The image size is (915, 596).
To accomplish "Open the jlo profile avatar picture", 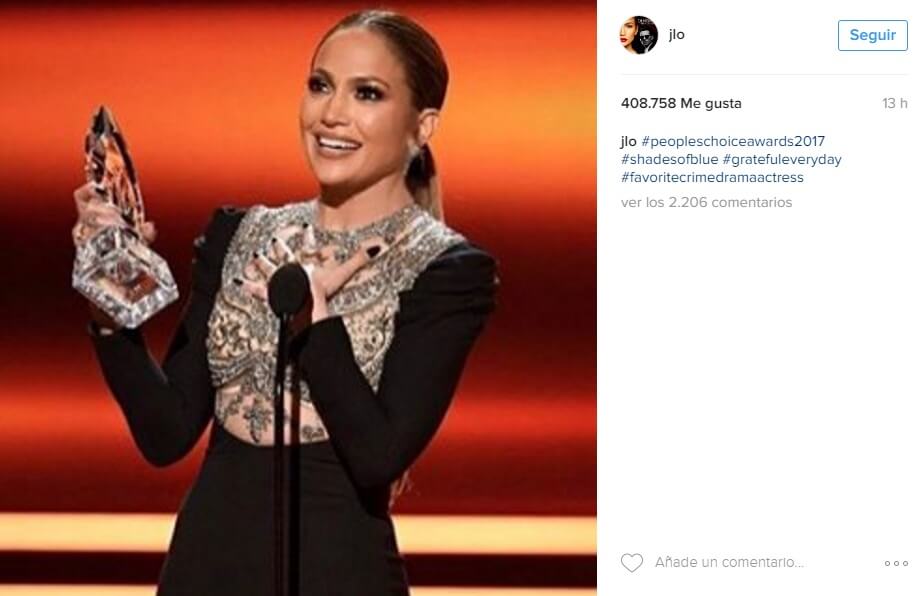I will (638, 35).
